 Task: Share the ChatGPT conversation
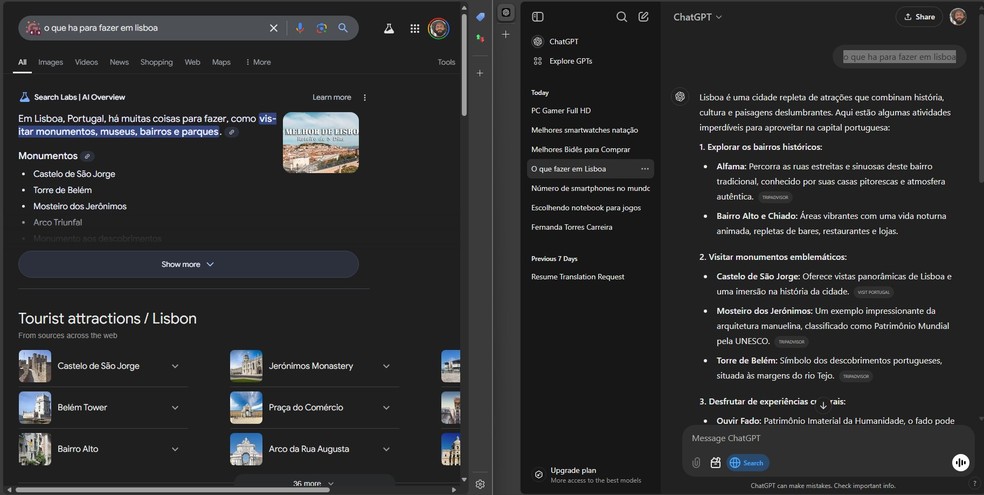919,17
